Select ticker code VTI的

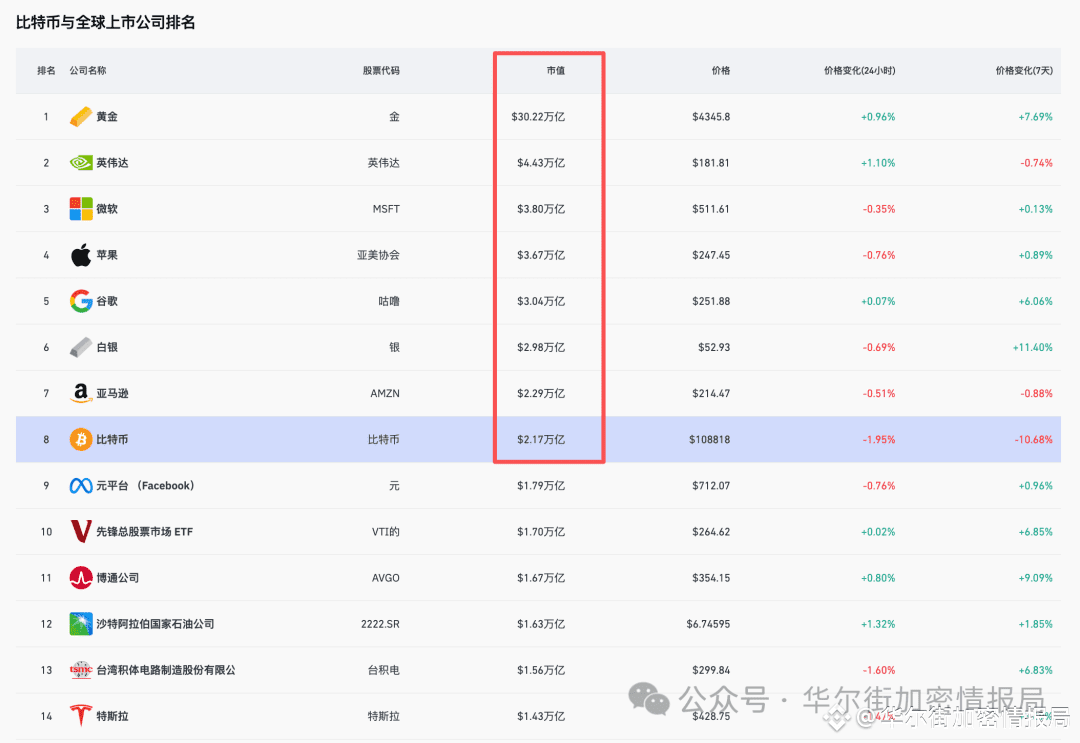click(x=386, y=532)
